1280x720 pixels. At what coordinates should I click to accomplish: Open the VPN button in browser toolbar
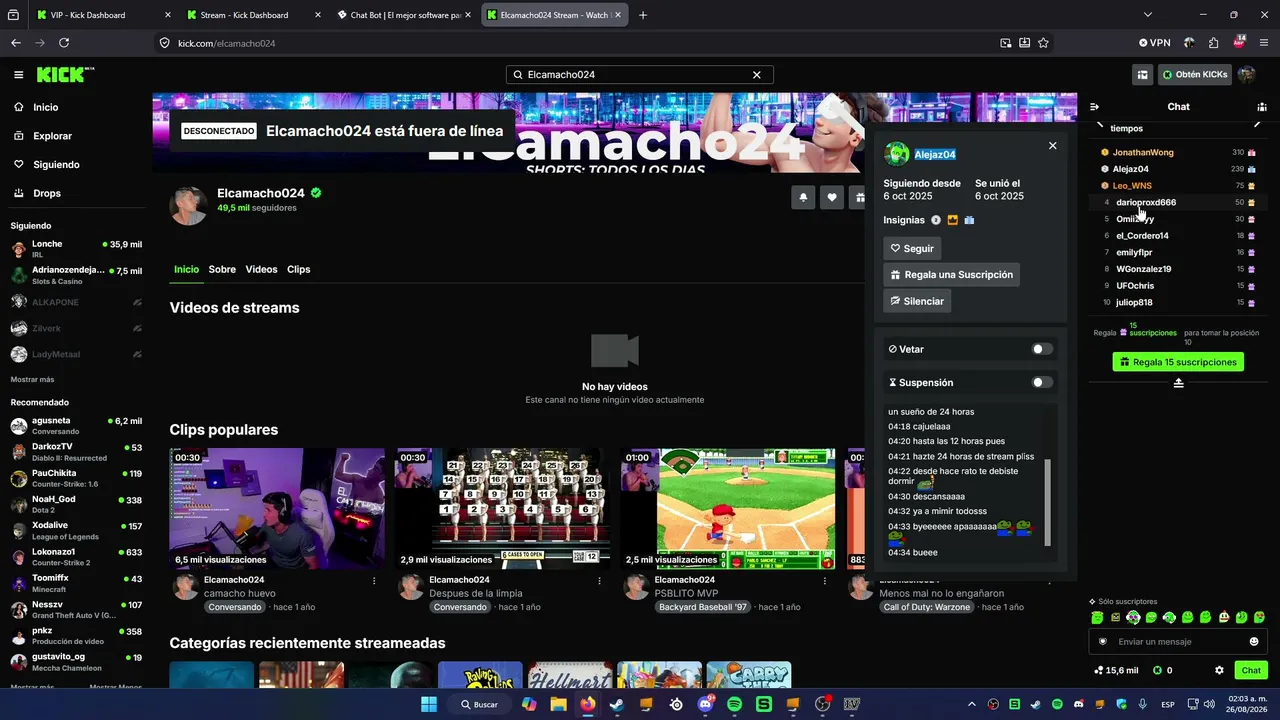(x=1154, y=43)
